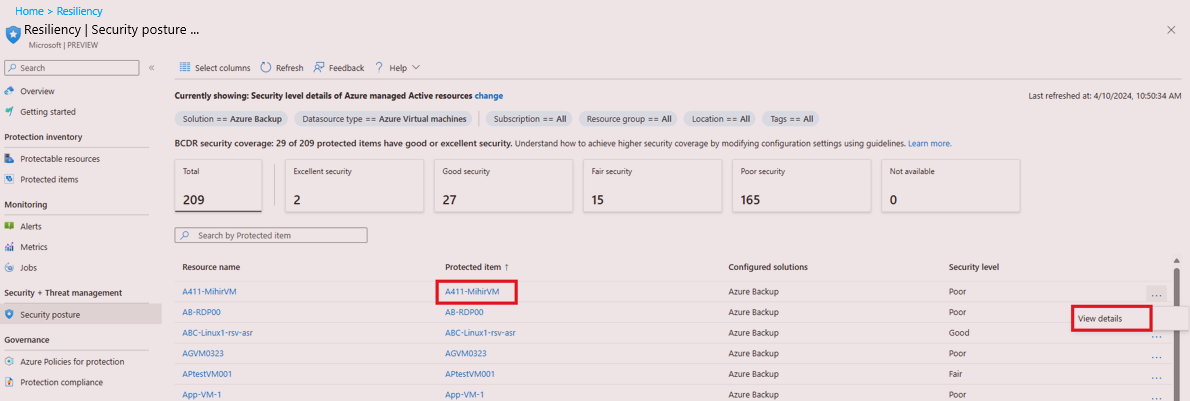Screen dimensions: 1190x401
Task: Click Resiliency breadcrumb link
Action: 80,11
